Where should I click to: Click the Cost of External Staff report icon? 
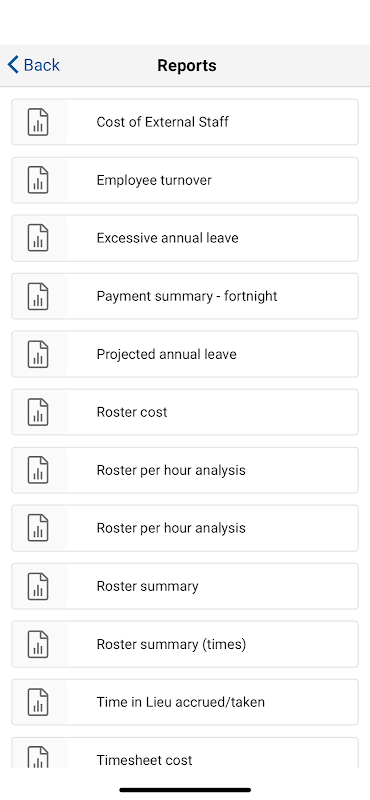point(38,122)
